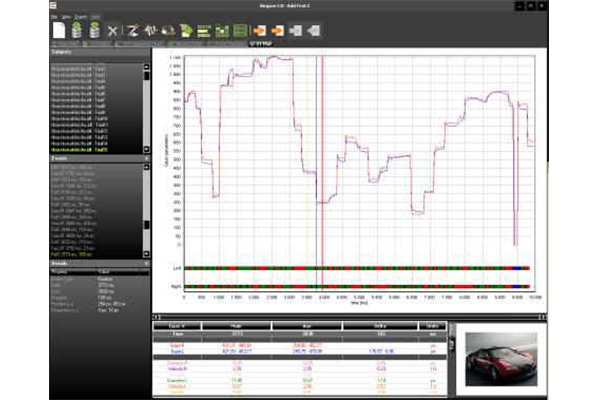Click the second green database toolbar icon
600x400 pixels.
[95, 30]
